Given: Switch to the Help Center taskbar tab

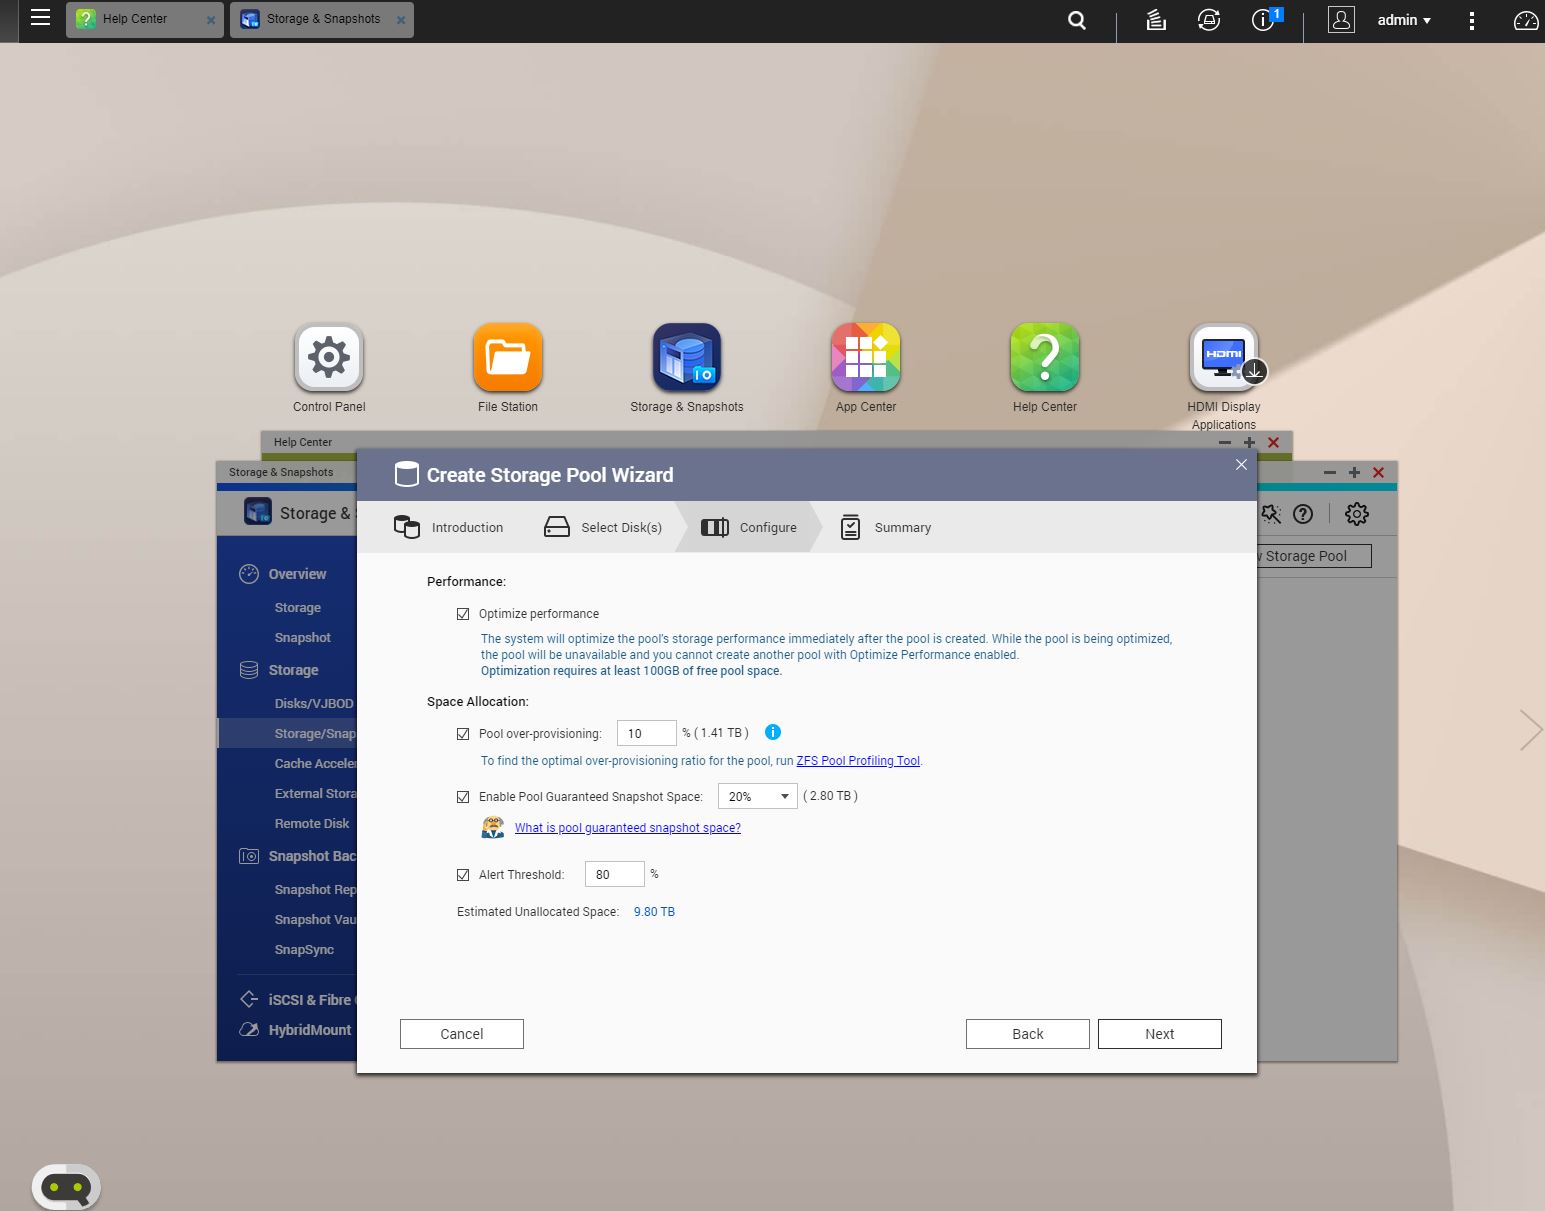Looking at the screenshot, I should [x=135, y=19].
